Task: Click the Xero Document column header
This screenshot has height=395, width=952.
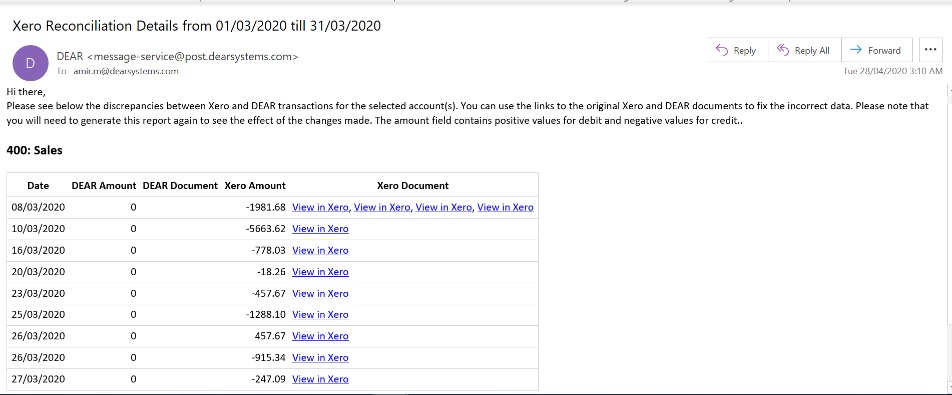Action: point(413,186)
